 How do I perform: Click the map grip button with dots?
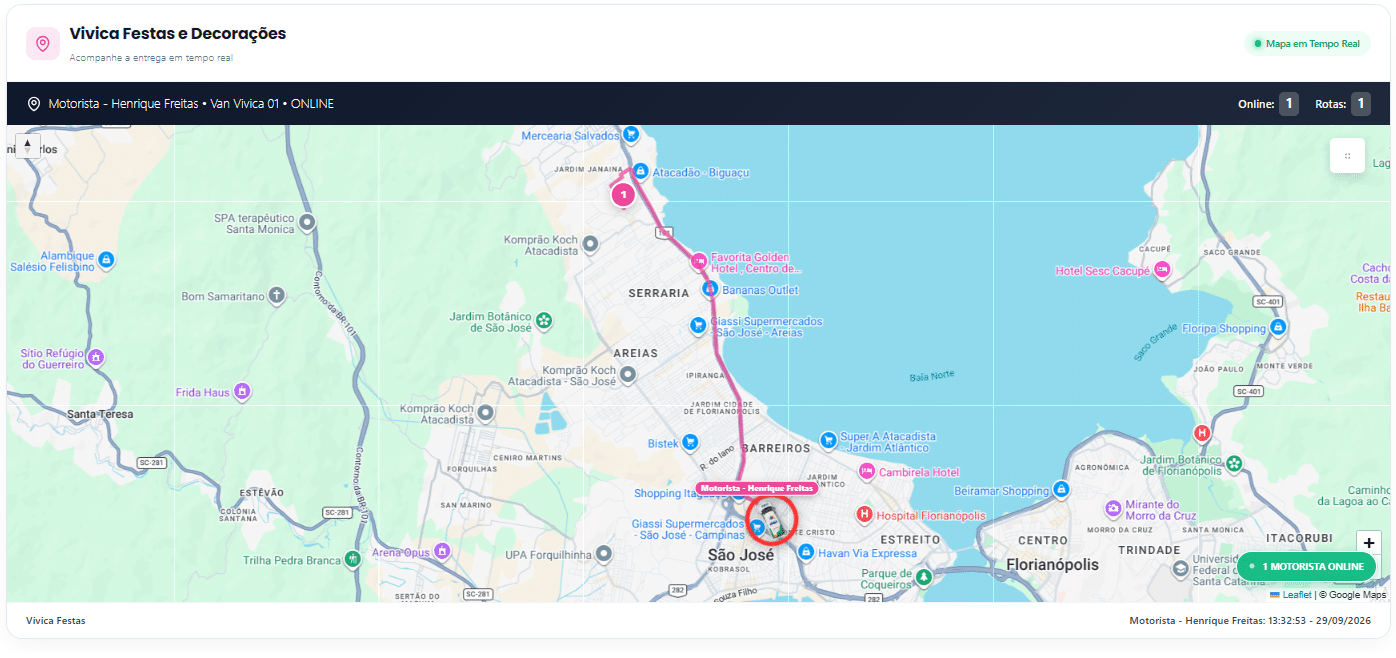pos(1347,155)
